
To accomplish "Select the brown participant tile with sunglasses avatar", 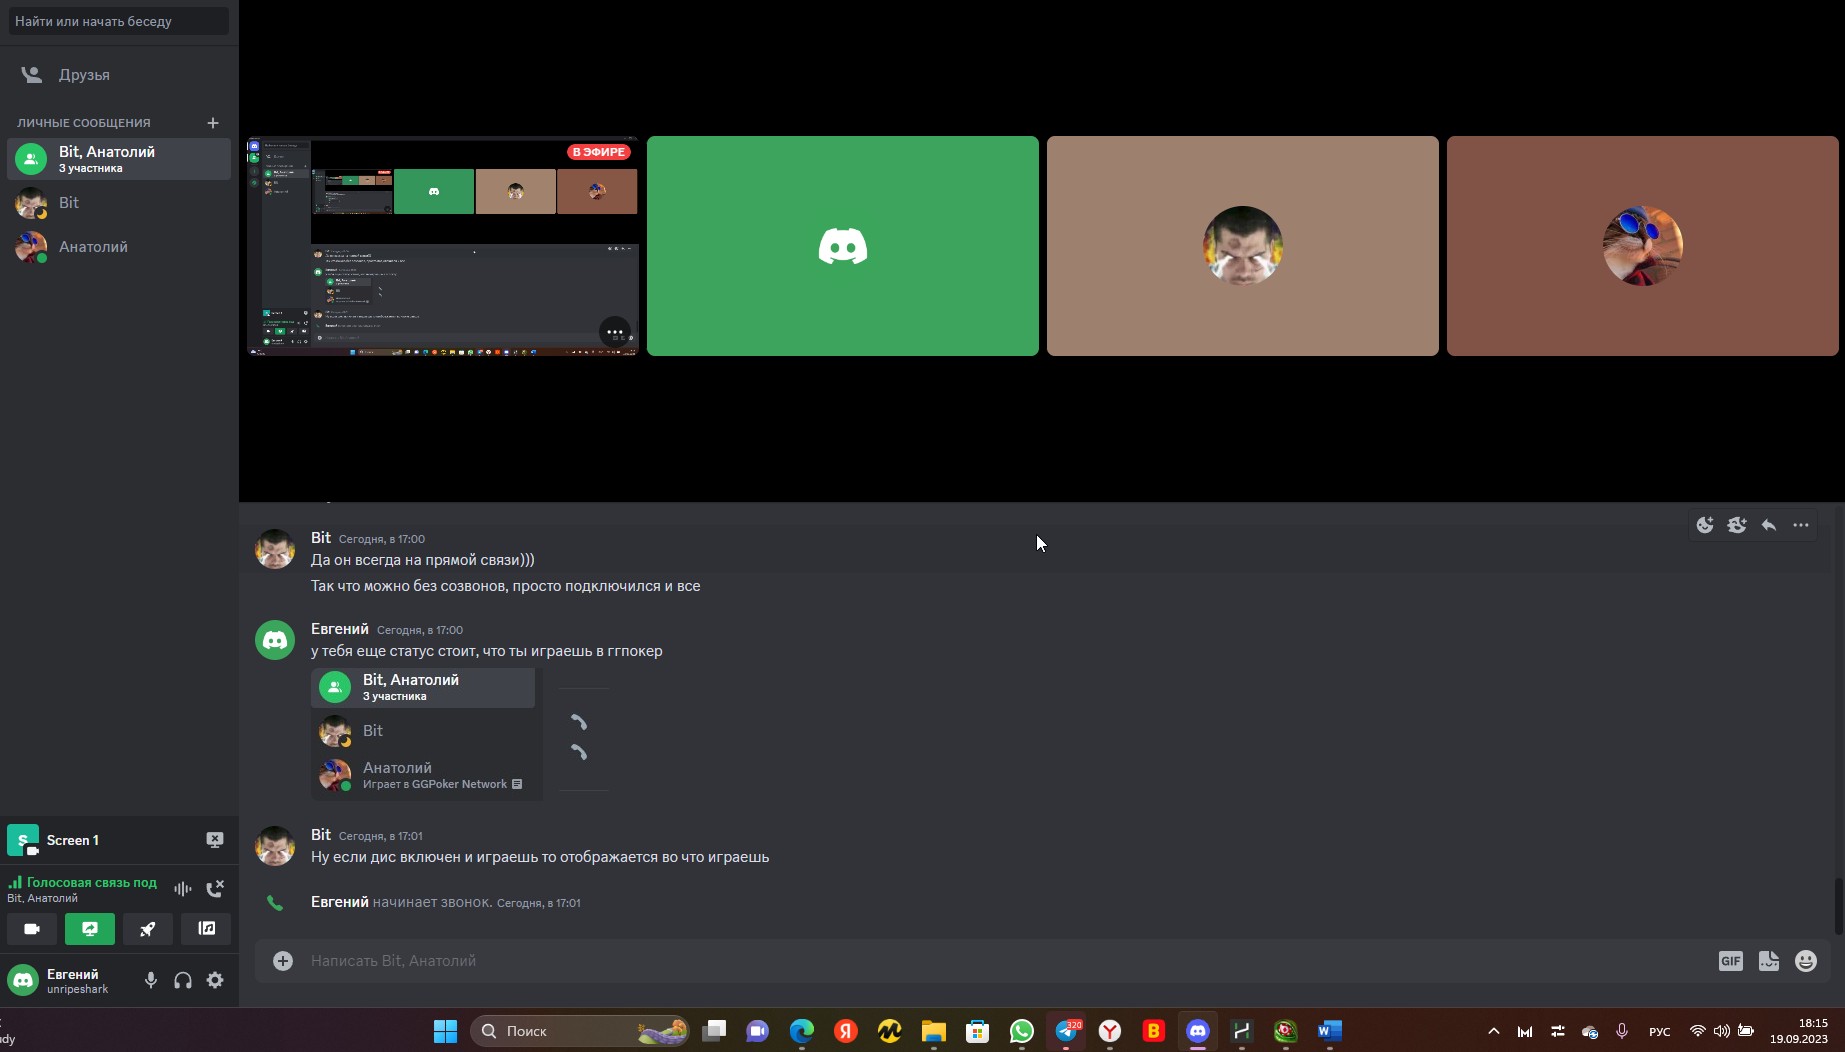I will pos(1643,246).
